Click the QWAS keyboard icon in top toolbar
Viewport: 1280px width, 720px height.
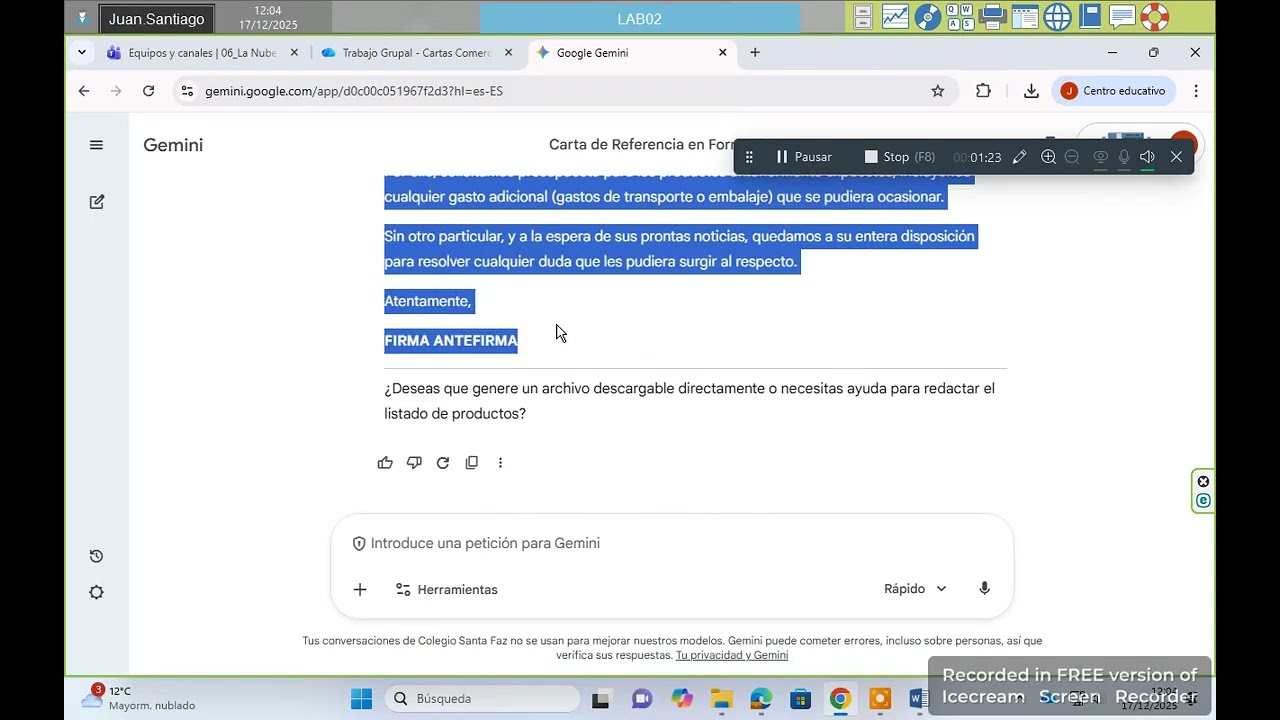click(960, 17)
